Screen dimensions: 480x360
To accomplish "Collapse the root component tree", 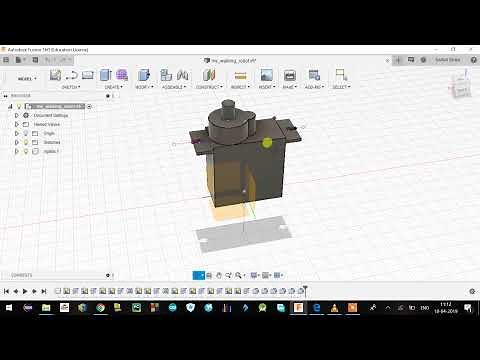I will click(x=10, y=107).
